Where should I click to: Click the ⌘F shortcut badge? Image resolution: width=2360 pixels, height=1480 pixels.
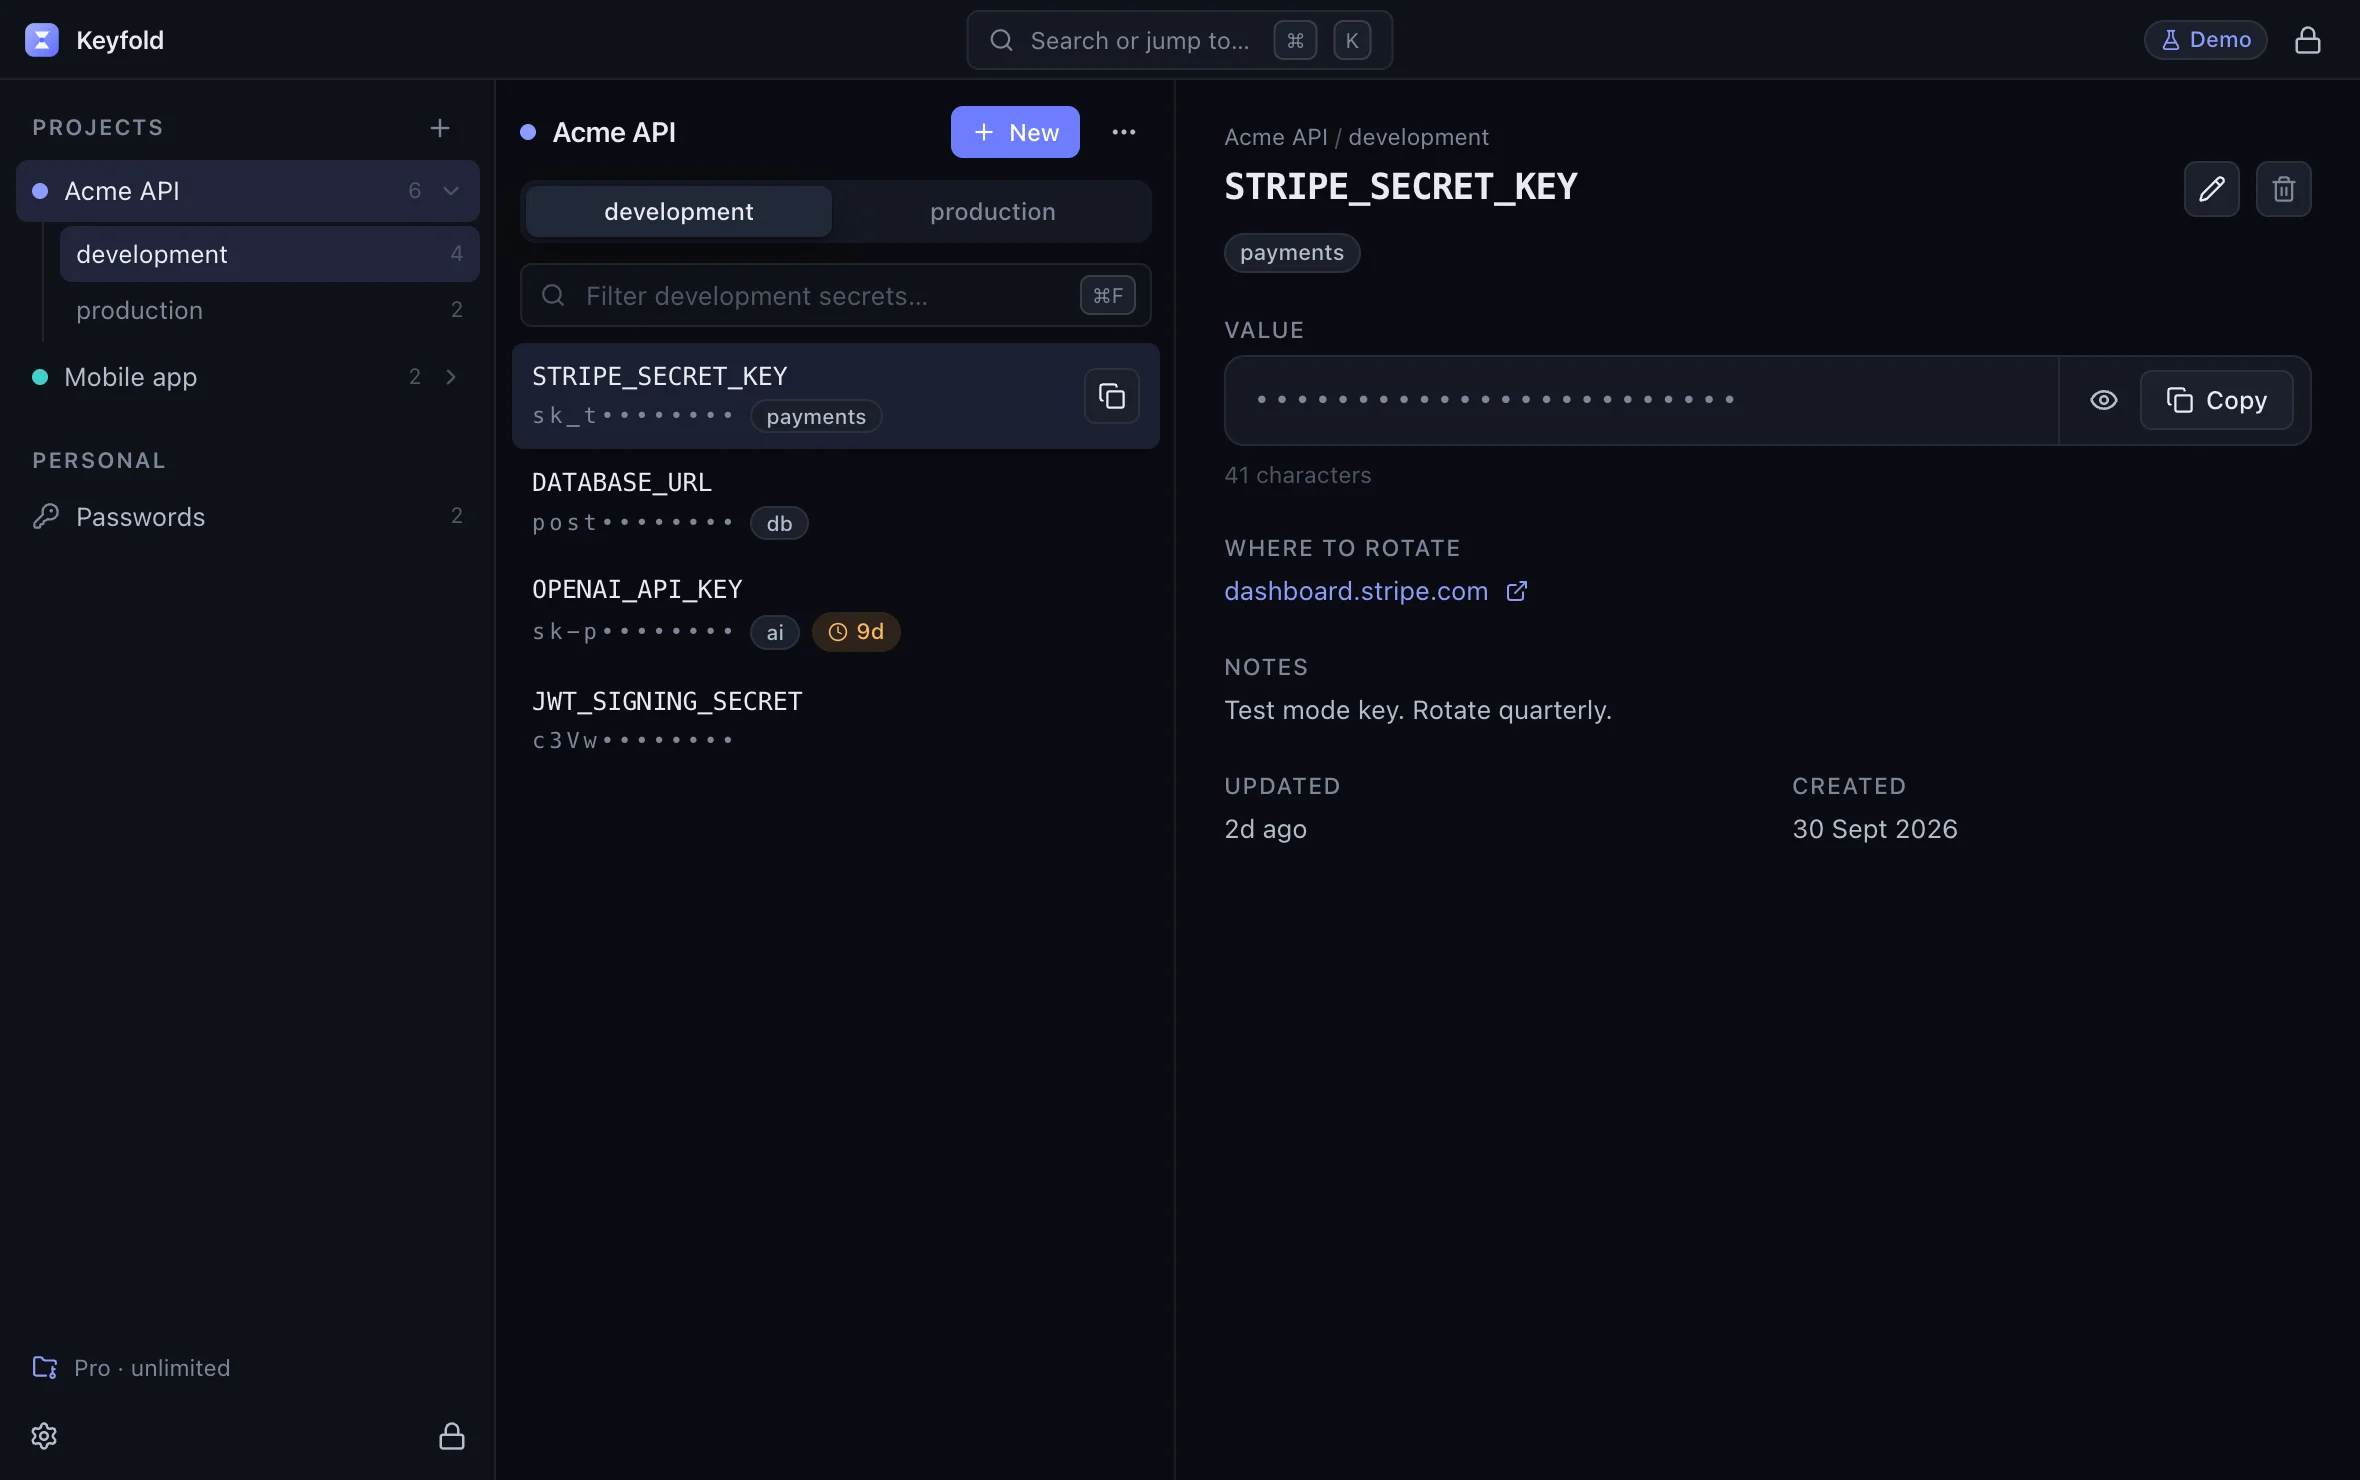pyautogui.click(x=1108, y=295)
